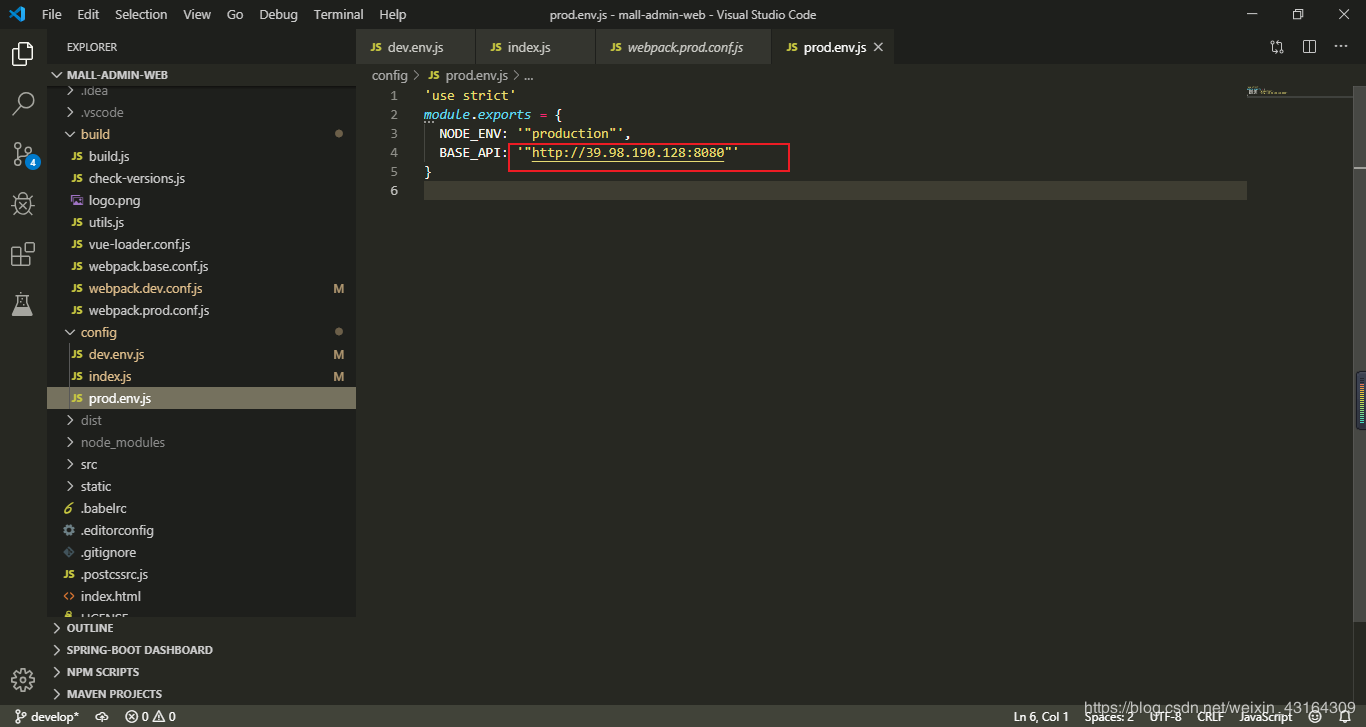Open the Manage gear icon
Image resolution: width=1366 pixels, height=727 pixels.
[x=23, y=680]
